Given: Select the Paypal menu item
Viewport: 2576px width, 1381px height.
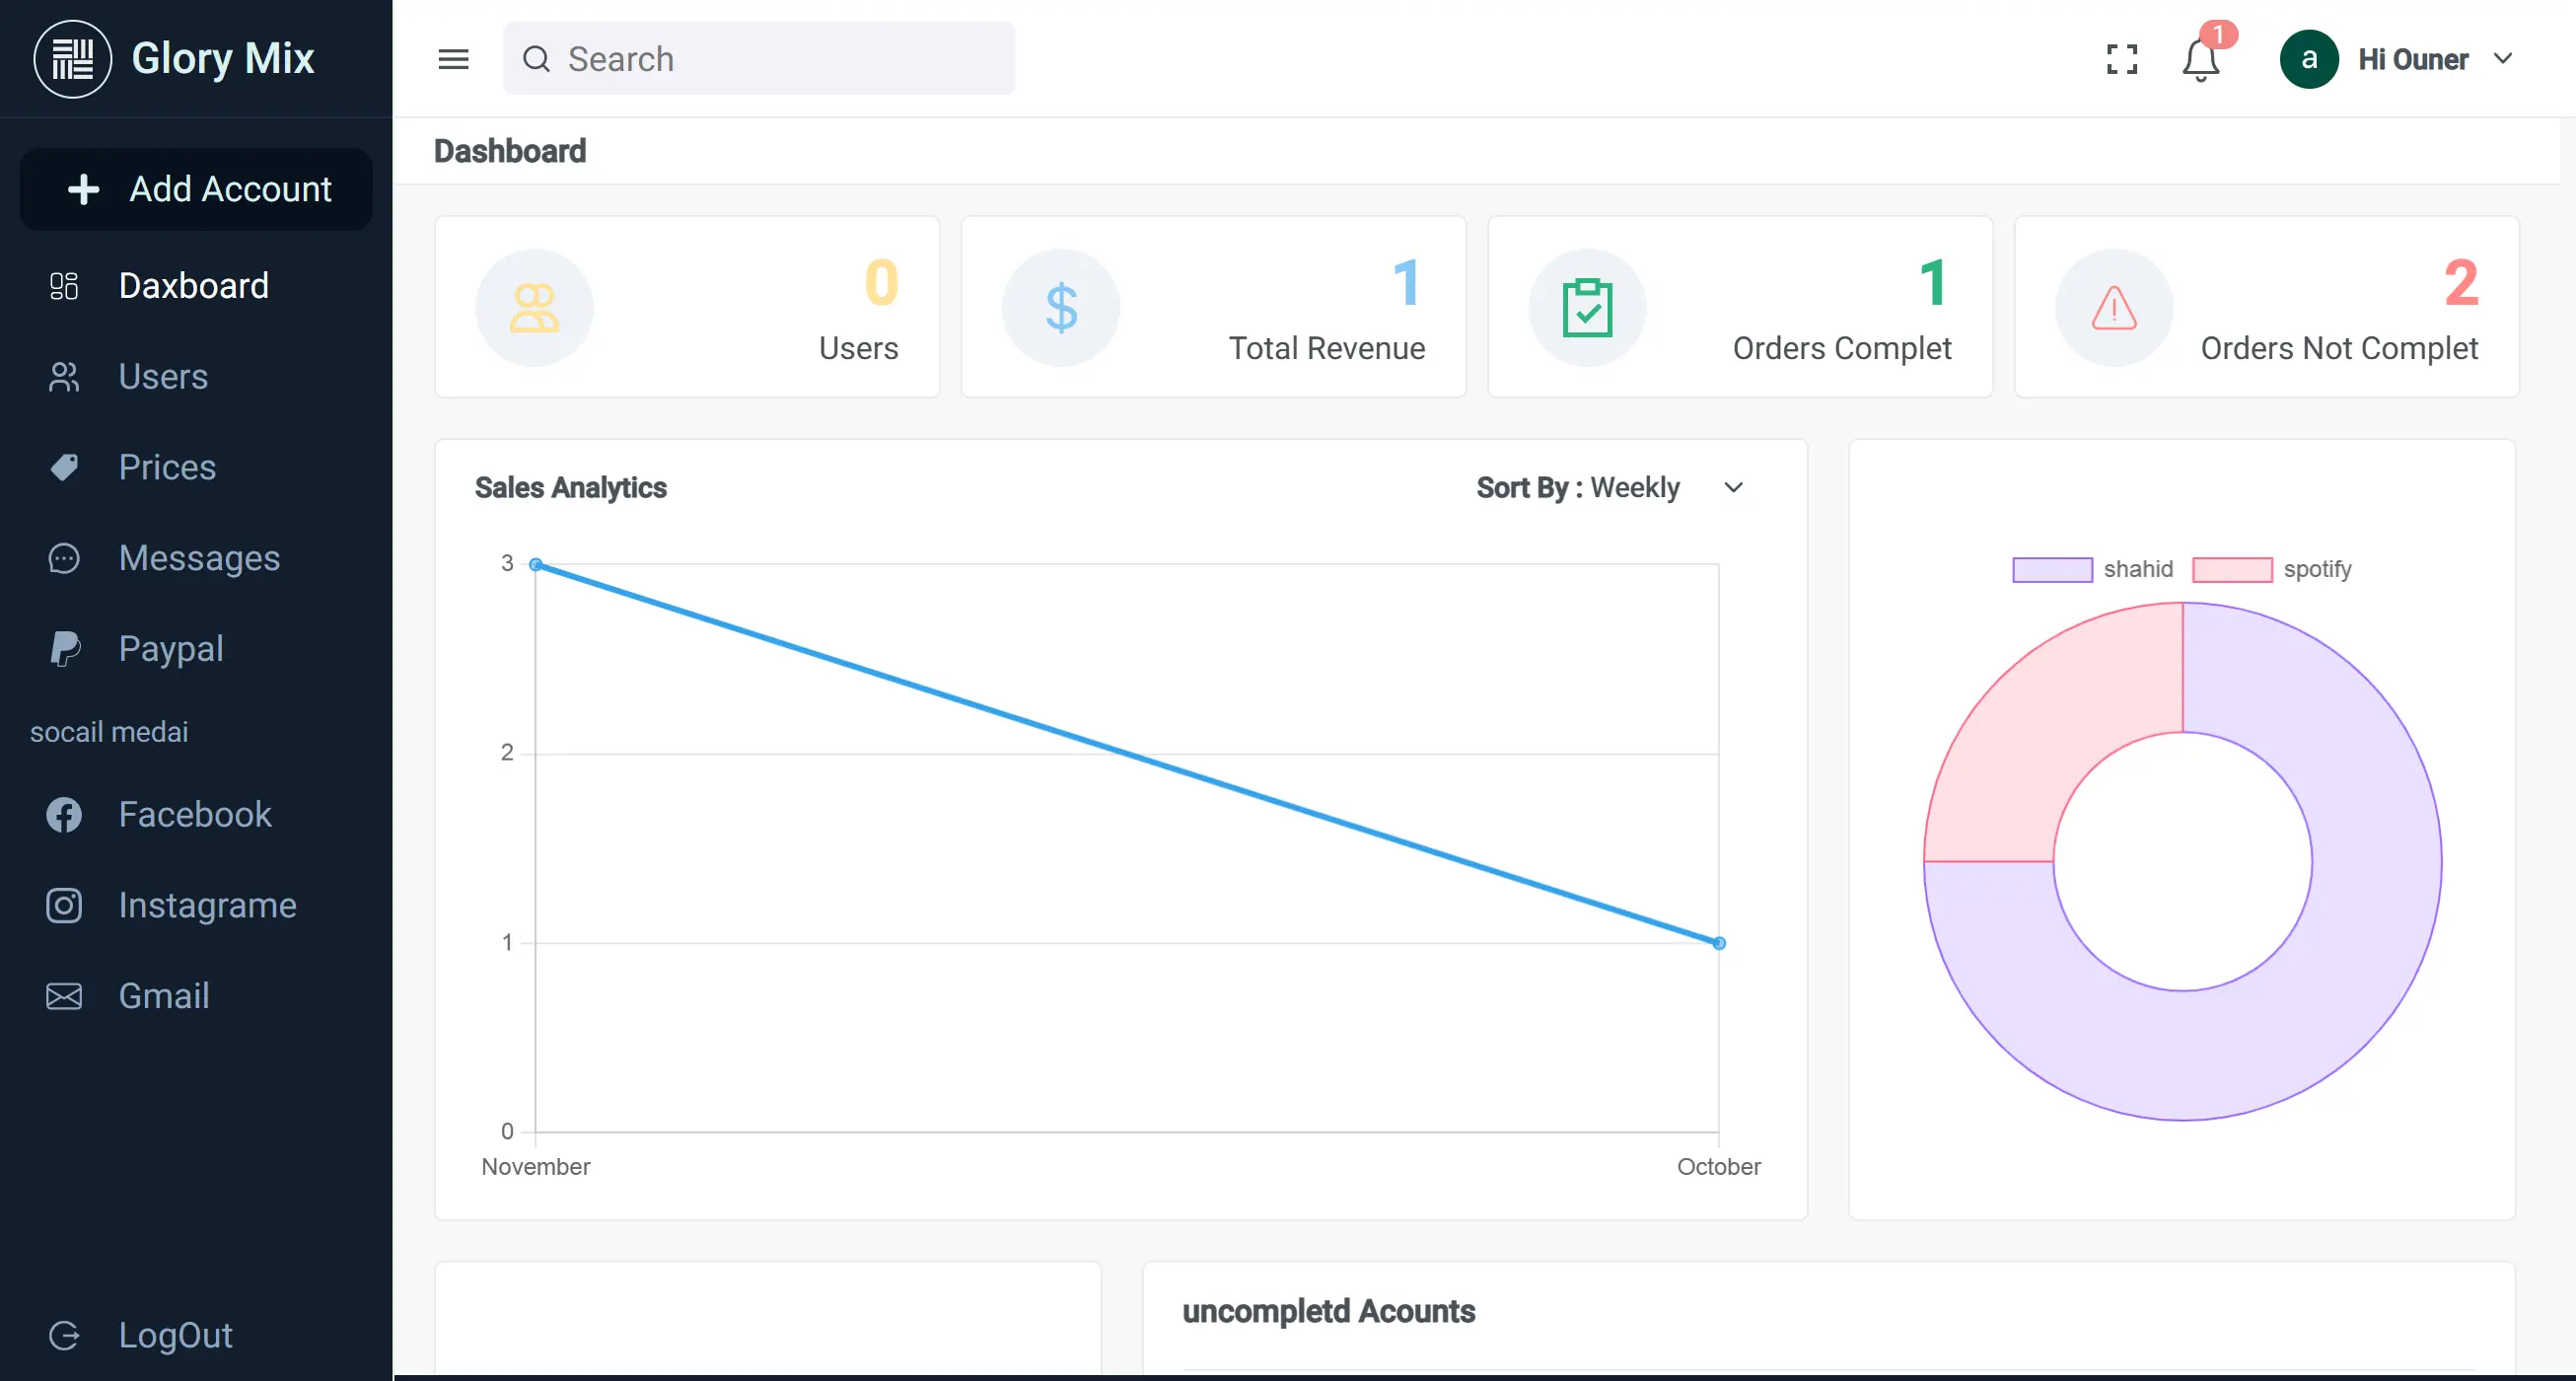Looking at the screenshot, I should 196,649.
